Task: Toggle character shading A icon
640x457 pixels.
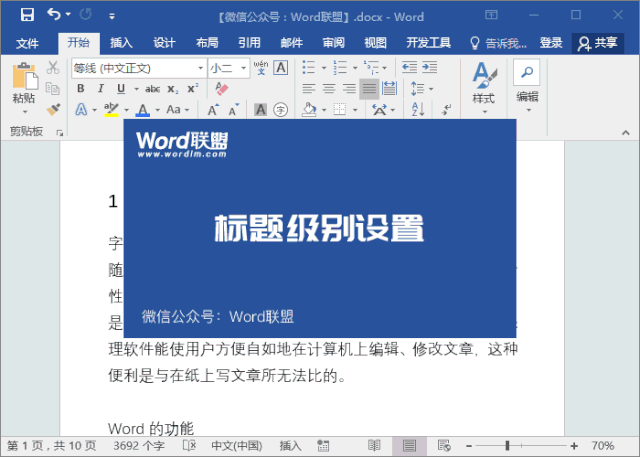Action: [260, 110]
